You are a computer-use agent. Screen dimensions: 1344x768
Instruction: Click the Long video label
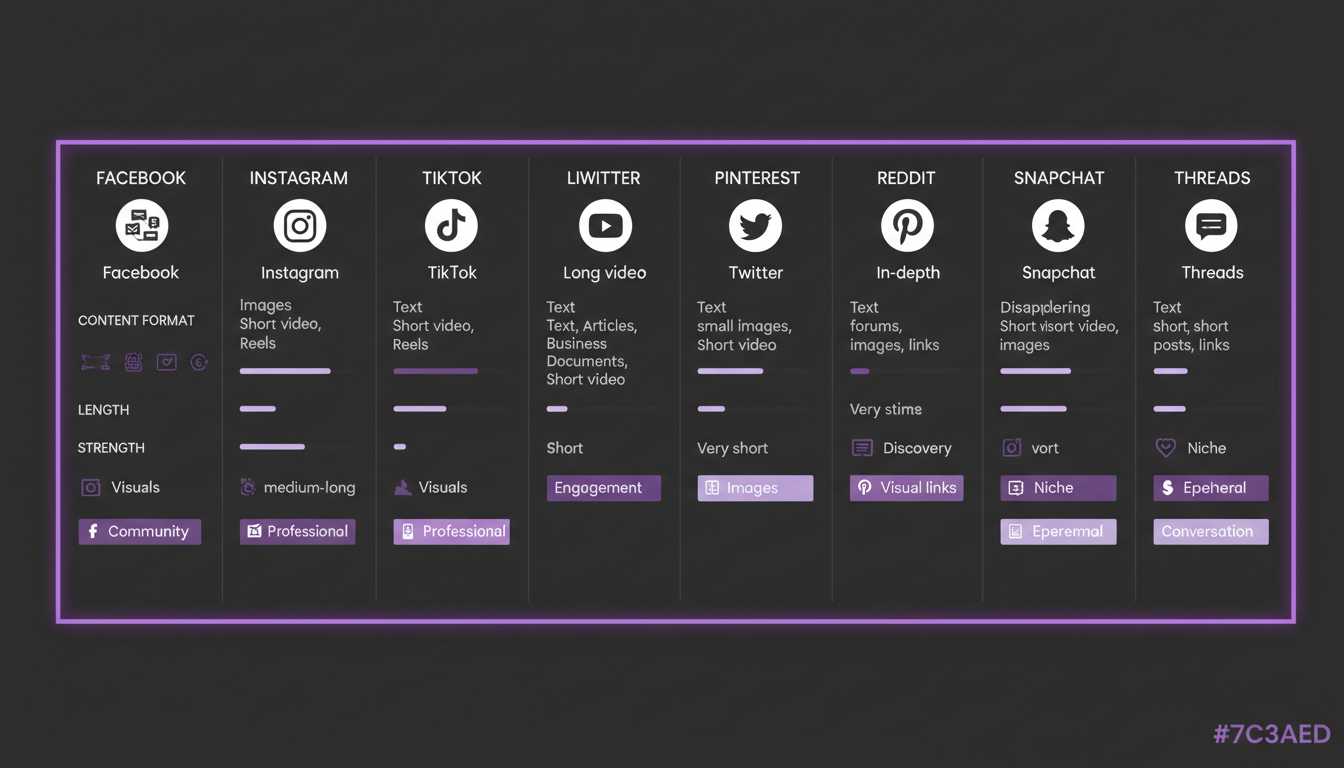(605, 273)
